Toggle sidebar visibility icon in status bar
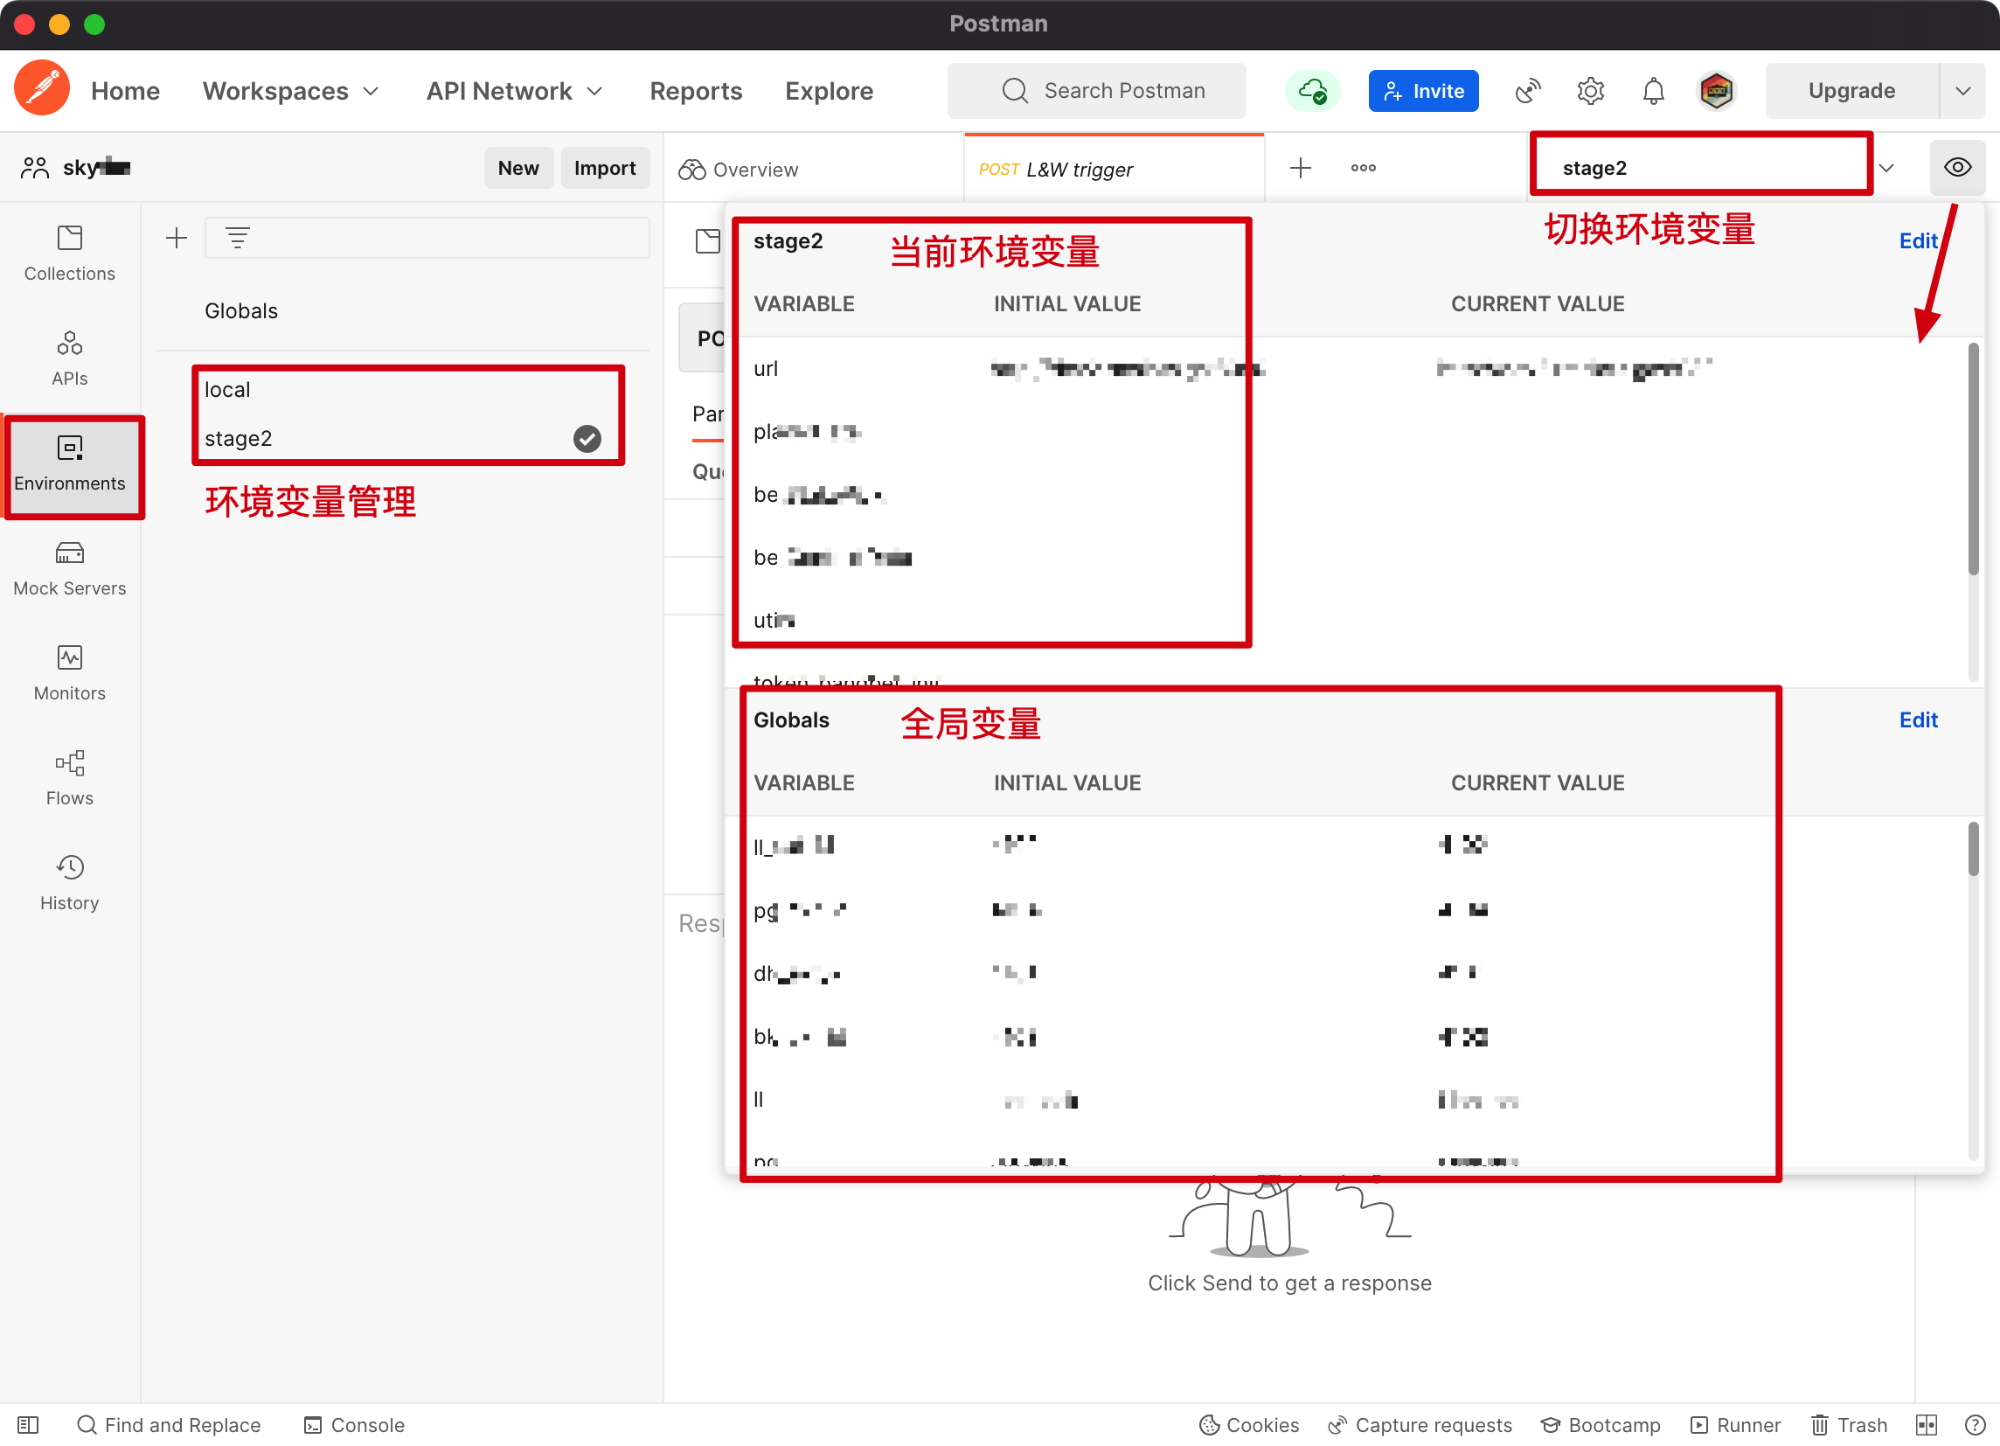 click(28, 1425)
